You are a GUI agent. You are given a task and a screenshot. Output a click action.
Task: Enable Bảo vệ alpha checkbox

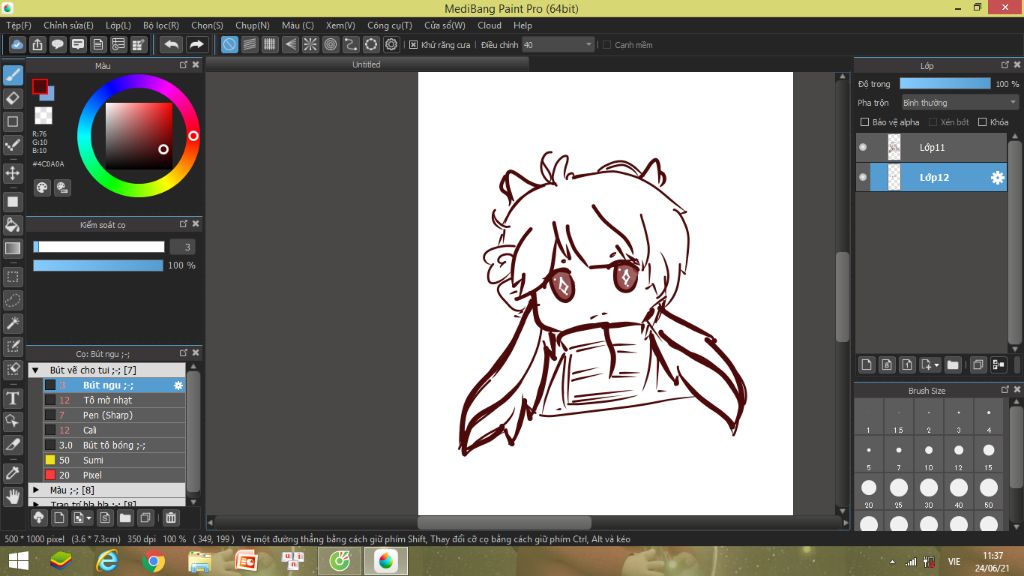[865, 122]
